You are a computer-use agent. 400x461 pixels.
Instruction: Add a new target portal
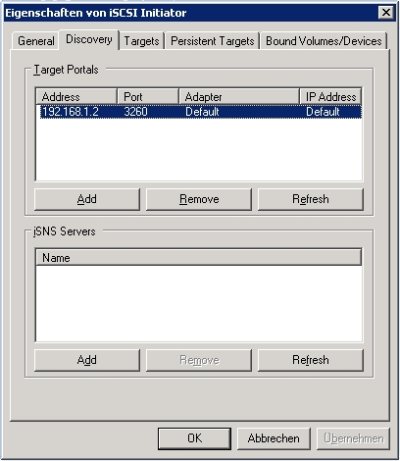coord(87,199)
